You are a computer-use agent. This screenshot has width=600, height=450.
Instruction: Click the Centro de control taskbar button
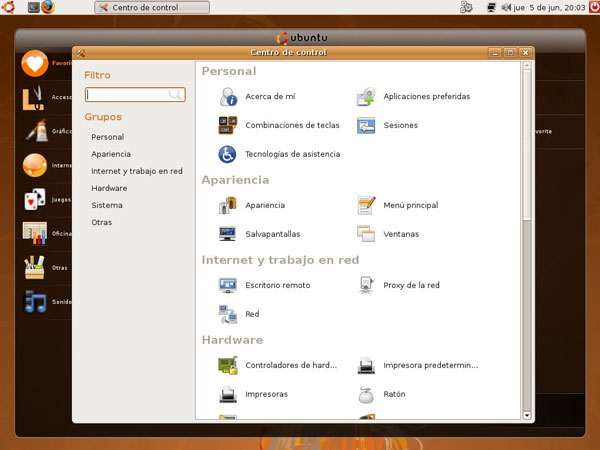(152, 7)
